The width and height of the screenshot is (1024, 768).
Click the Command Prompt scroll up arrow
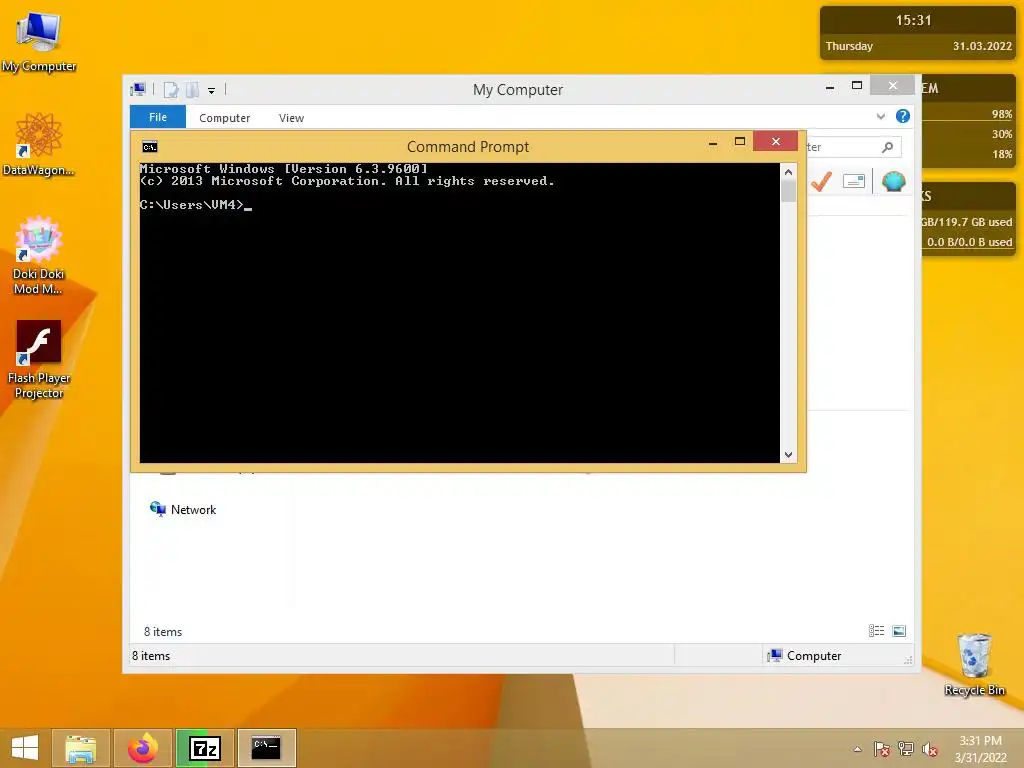coord(788,172)
